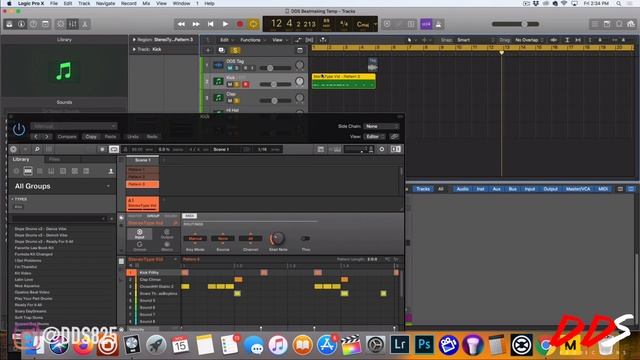Select the Groups browser type icon
The width and height of the screenshot is (640, 360).
28,171
